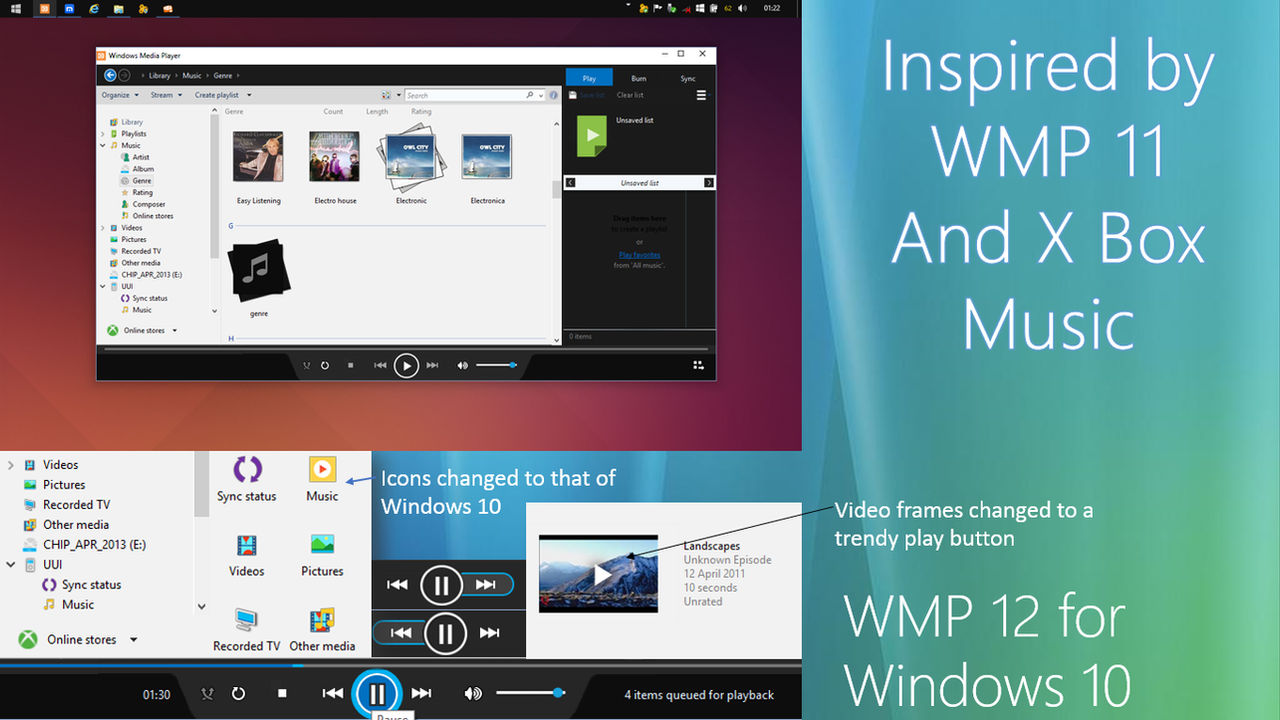The width and height of the screenshot is (1280, 720).
Task: Select the Genre item in the Music library
Action: pyautogui.click(x=140, y=180)
